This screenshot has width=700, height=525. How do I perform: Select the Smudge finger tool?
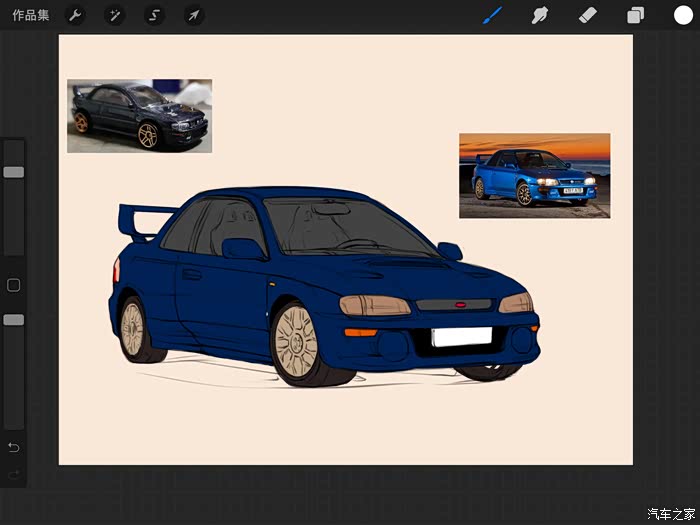[540, 16]
